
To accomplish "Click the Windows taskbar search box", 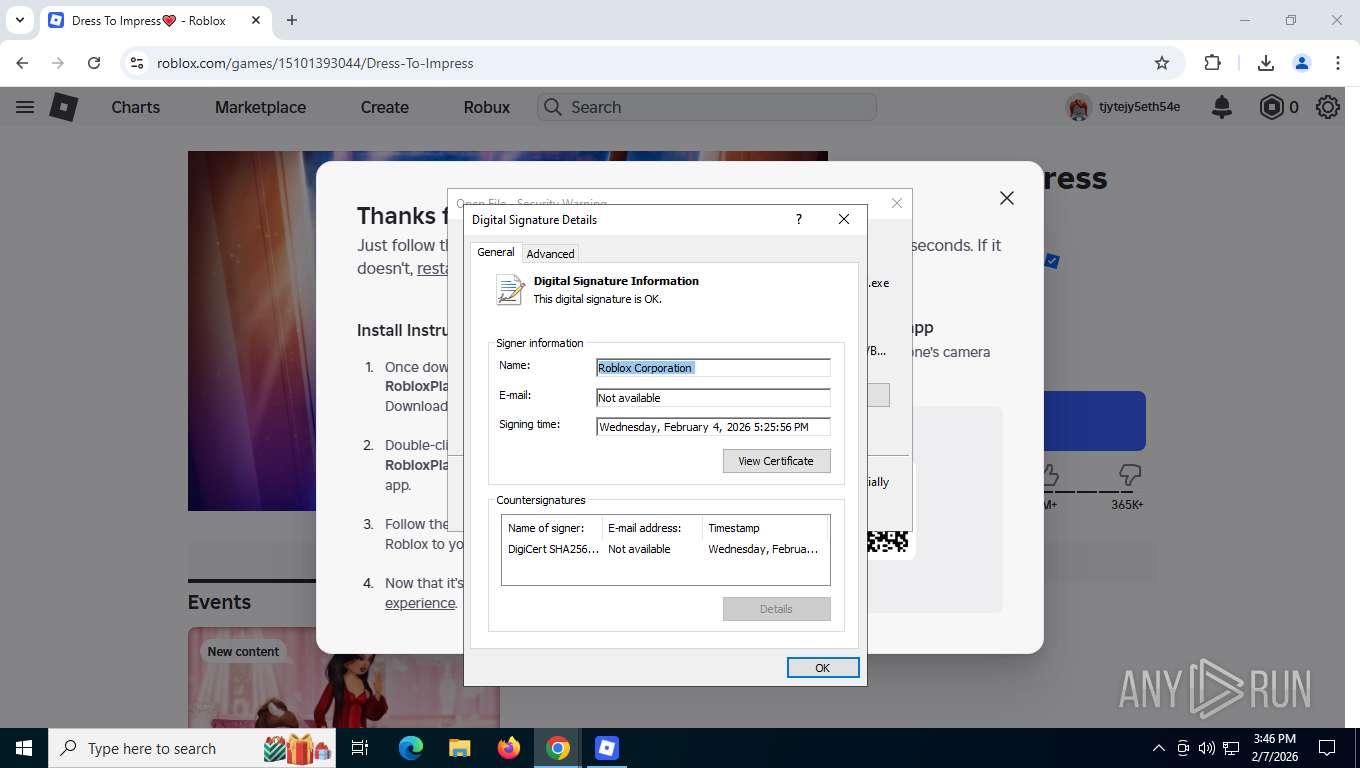I will click(x=193, y=748).
